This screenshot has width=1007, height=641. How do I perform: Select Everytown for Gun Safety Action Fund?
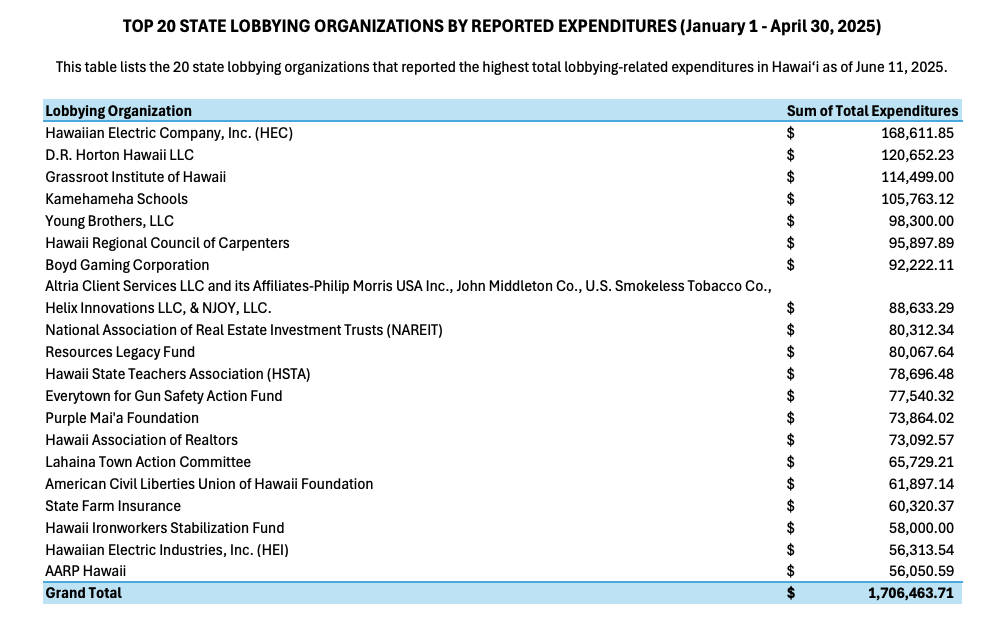pos(163,396)
